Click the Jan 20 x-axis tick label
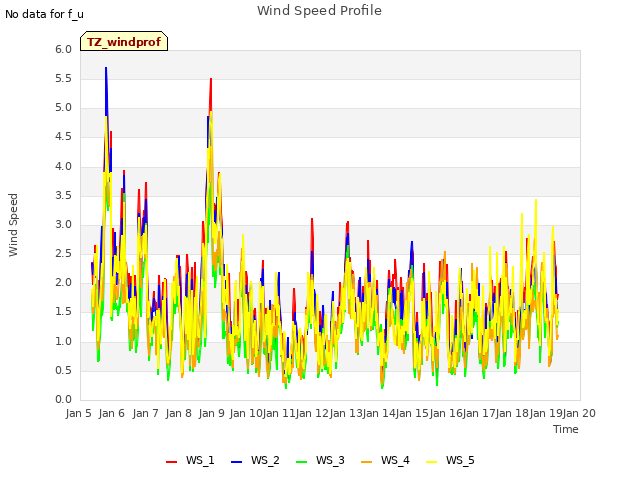The height and width of the screenshot is (480, 640). click(580, 413)
